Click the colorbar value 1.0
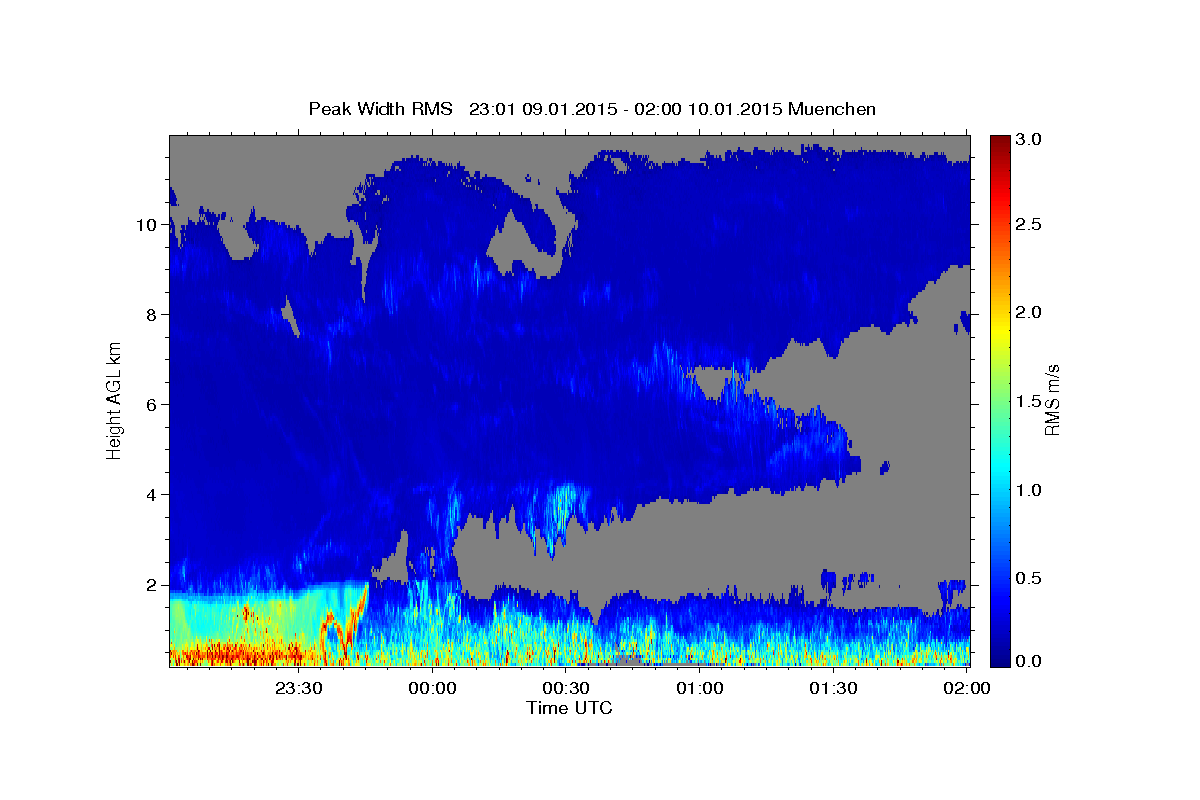The image size is (1200, 800). tap(1029, 490)
